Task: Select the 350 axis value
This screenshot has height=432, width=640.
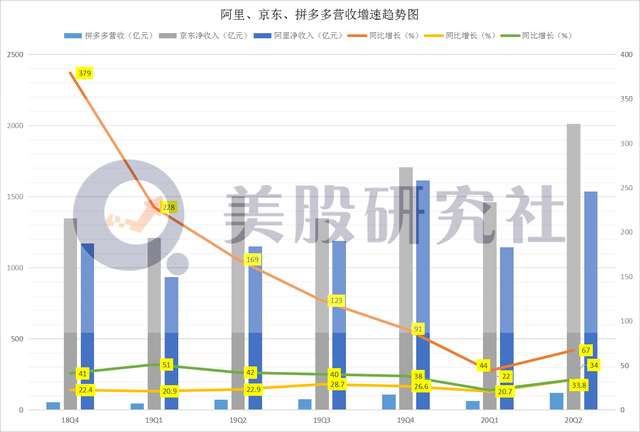Action: 626,99
